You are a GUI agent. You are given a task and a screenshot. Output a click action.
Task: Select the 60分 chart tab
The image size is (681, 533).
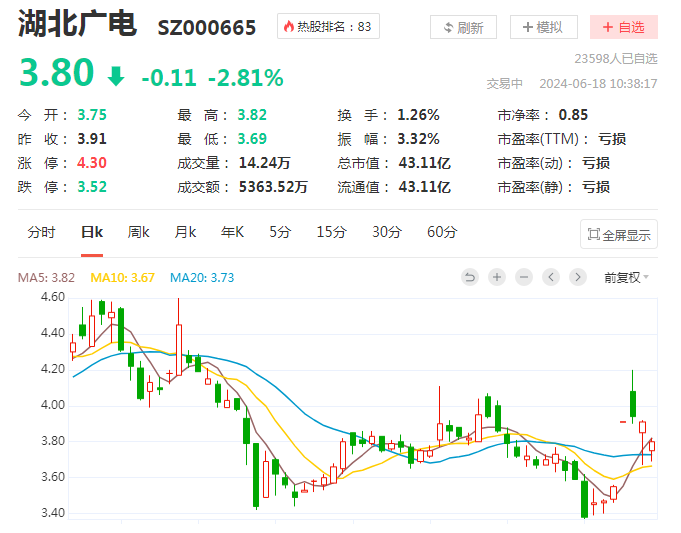[441, 232]
